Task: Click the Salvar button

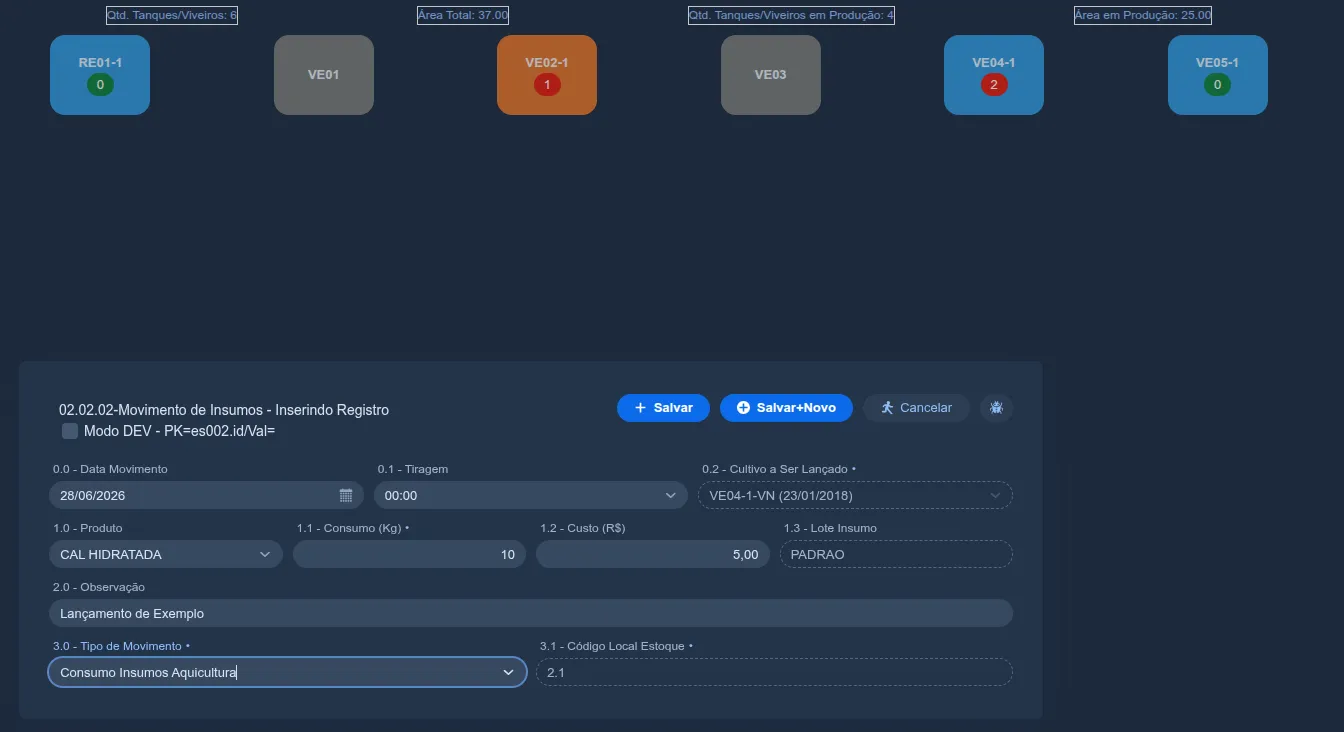Action: click(x=663, y=408)
